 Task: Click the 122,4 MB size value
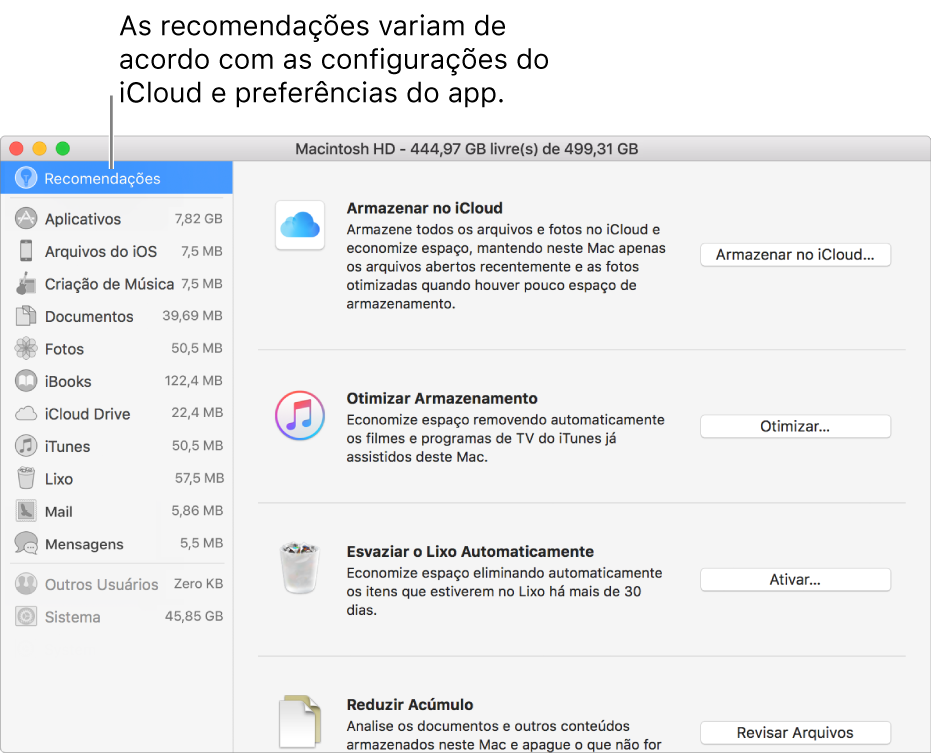194,380
